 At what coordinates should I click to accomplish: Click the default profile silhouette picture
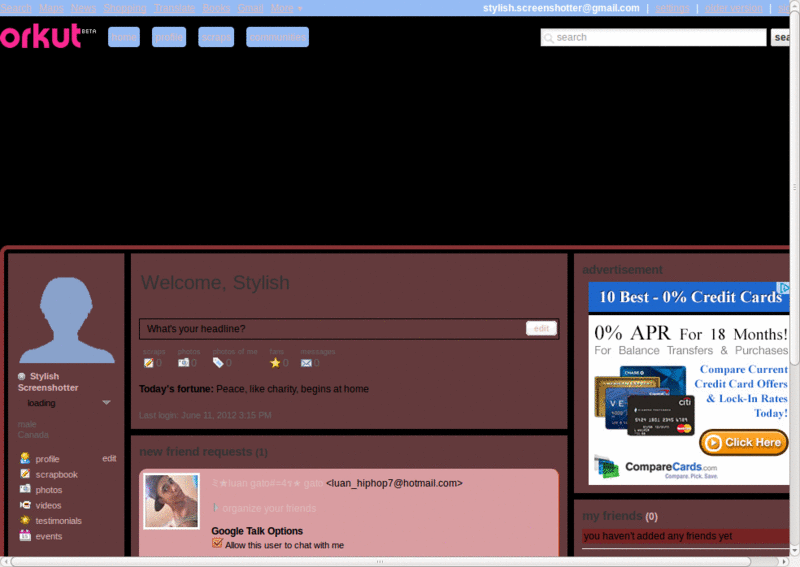click(x=66, y=319)
